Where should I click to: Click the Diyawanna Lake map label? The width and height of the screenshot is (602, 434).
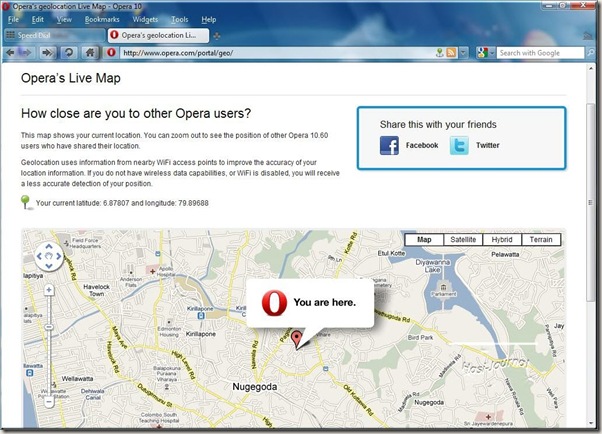coord(433,266)
